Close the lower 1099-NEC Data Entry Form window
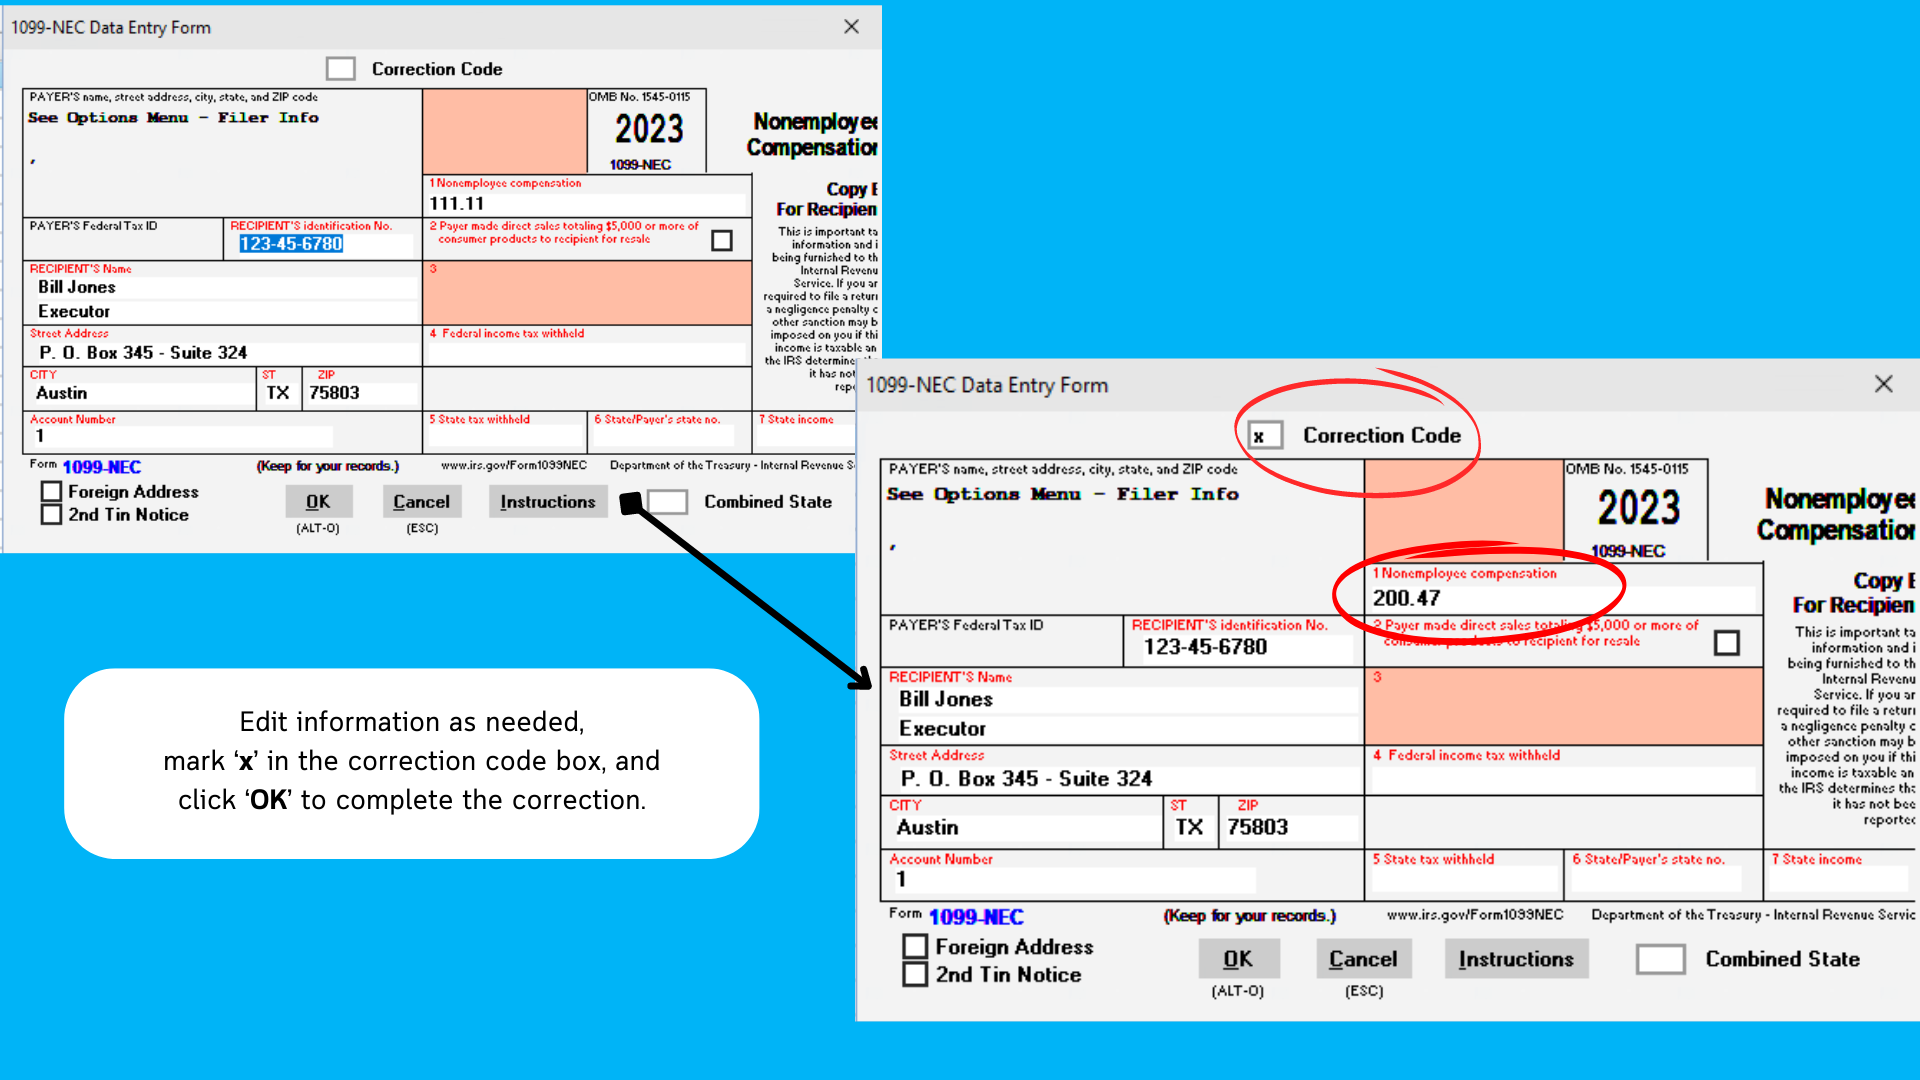This screenshot has height=1080, width=1920. [x=1883, y=384]
